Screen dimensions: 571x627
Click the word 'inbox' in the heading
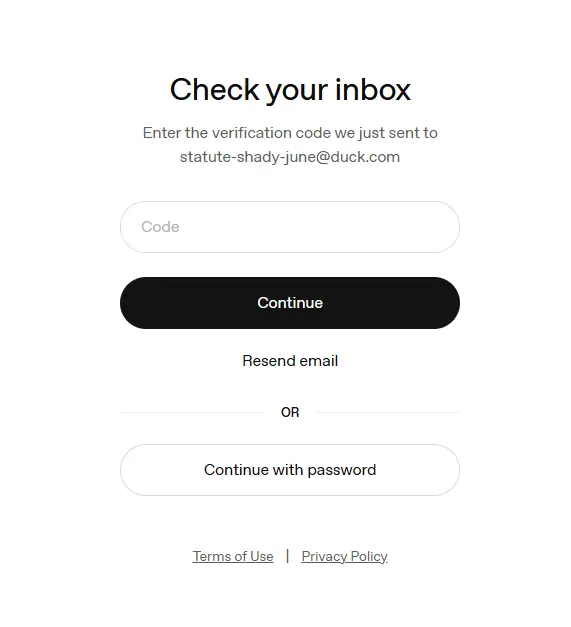pyautogui.click(x=373, y=89)
